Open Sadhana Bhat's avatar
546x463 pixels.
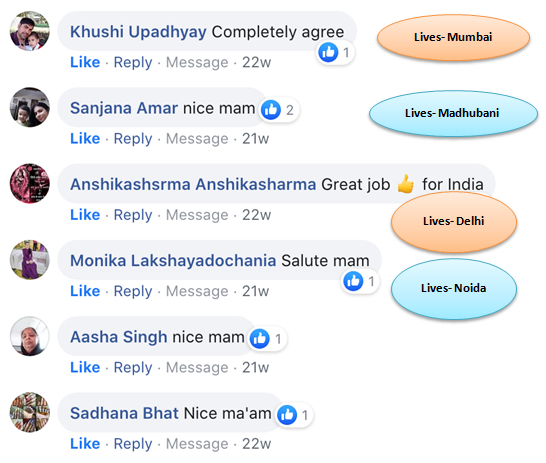click(x=30, y=413)
